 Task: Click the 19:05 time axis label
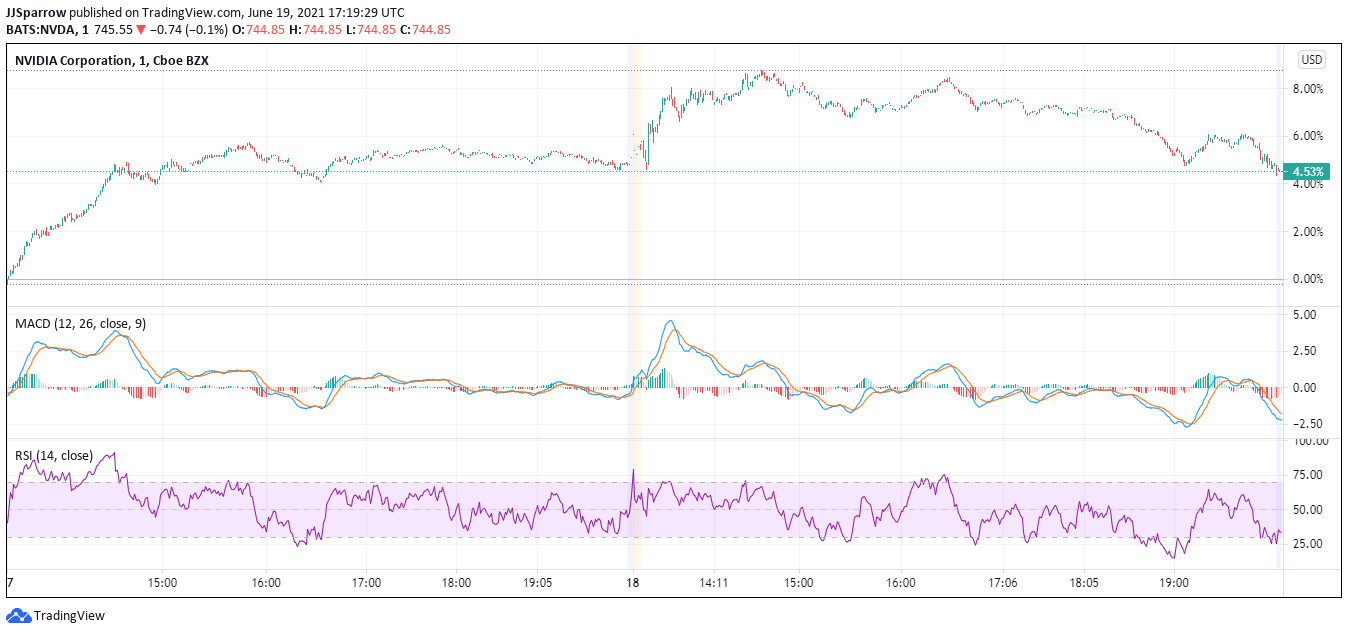538,582
